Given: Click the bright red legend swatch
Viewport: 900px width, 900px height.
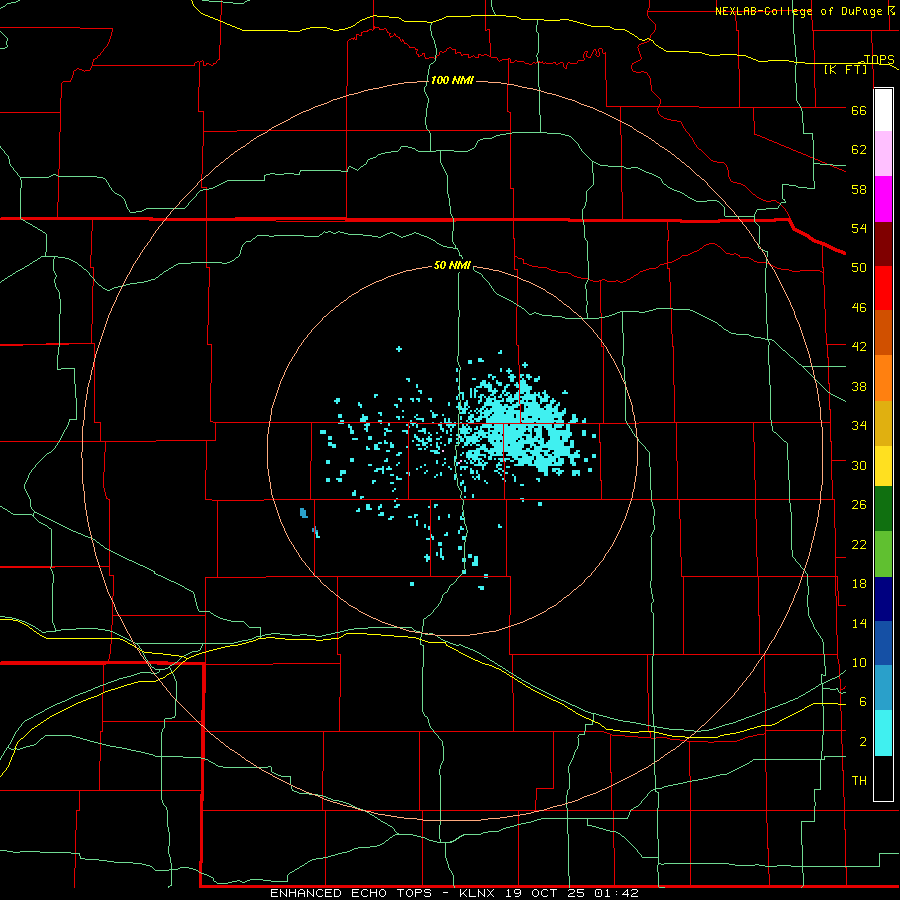Looking at the screenshot, I should (883, 288).
